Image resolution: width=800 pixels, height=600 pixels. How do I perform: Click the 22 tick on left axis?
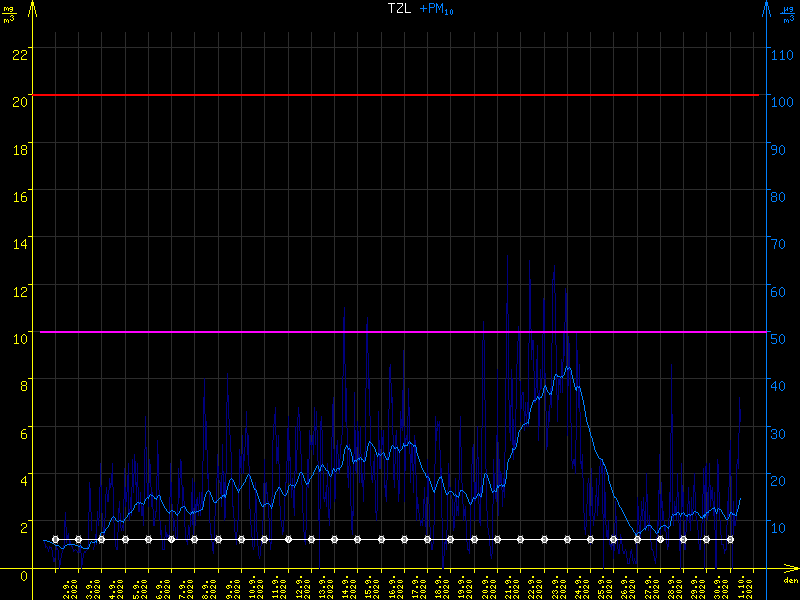point(17,52)
